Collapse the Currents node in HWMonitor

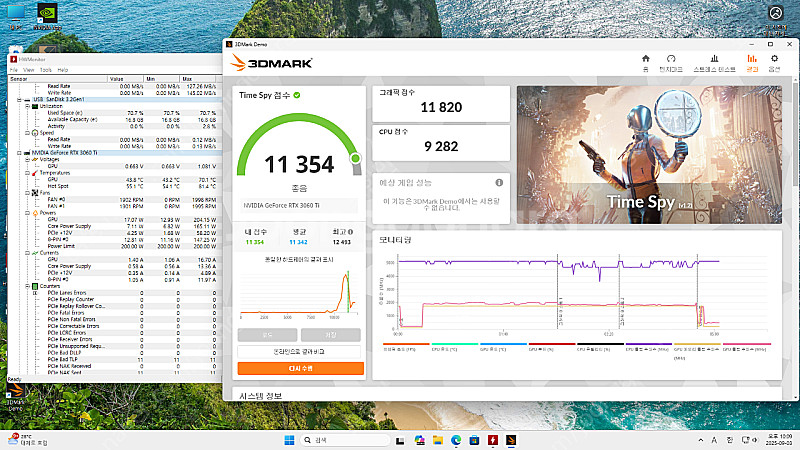(28, 253)
